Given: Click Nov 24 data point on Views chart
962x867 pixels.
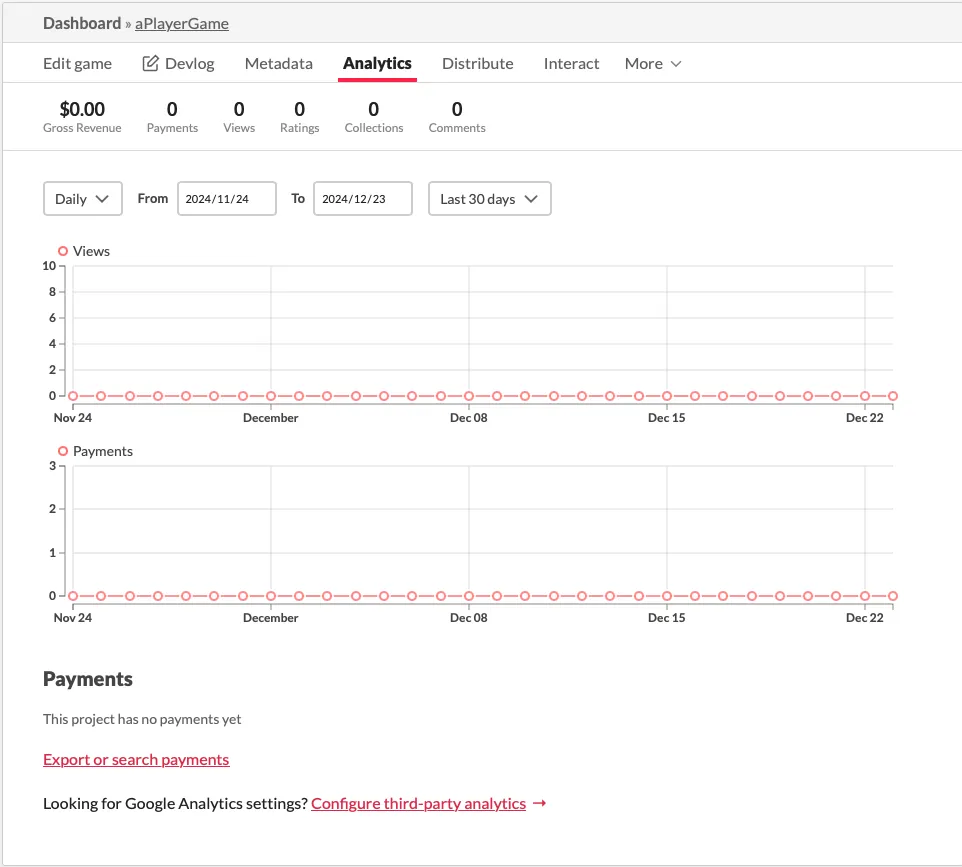Looking at the screenshot, I should [73, 396].
